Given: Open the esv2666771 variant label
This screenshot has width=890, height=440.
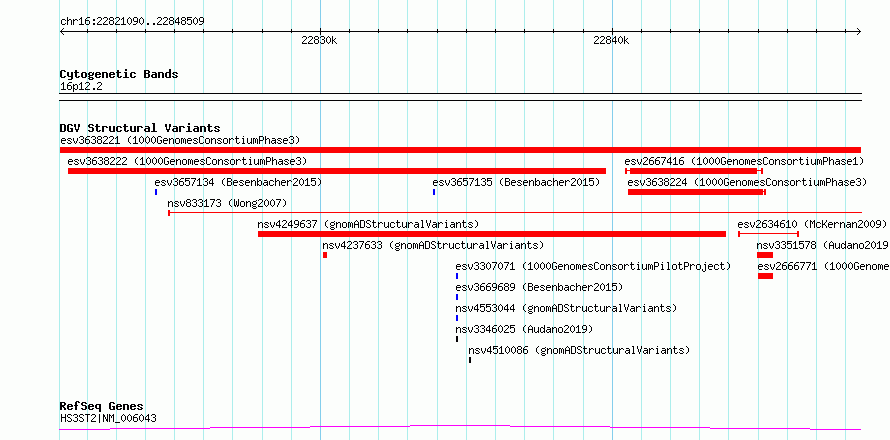Looking at the screenshot, I should (x=824, y=266).
